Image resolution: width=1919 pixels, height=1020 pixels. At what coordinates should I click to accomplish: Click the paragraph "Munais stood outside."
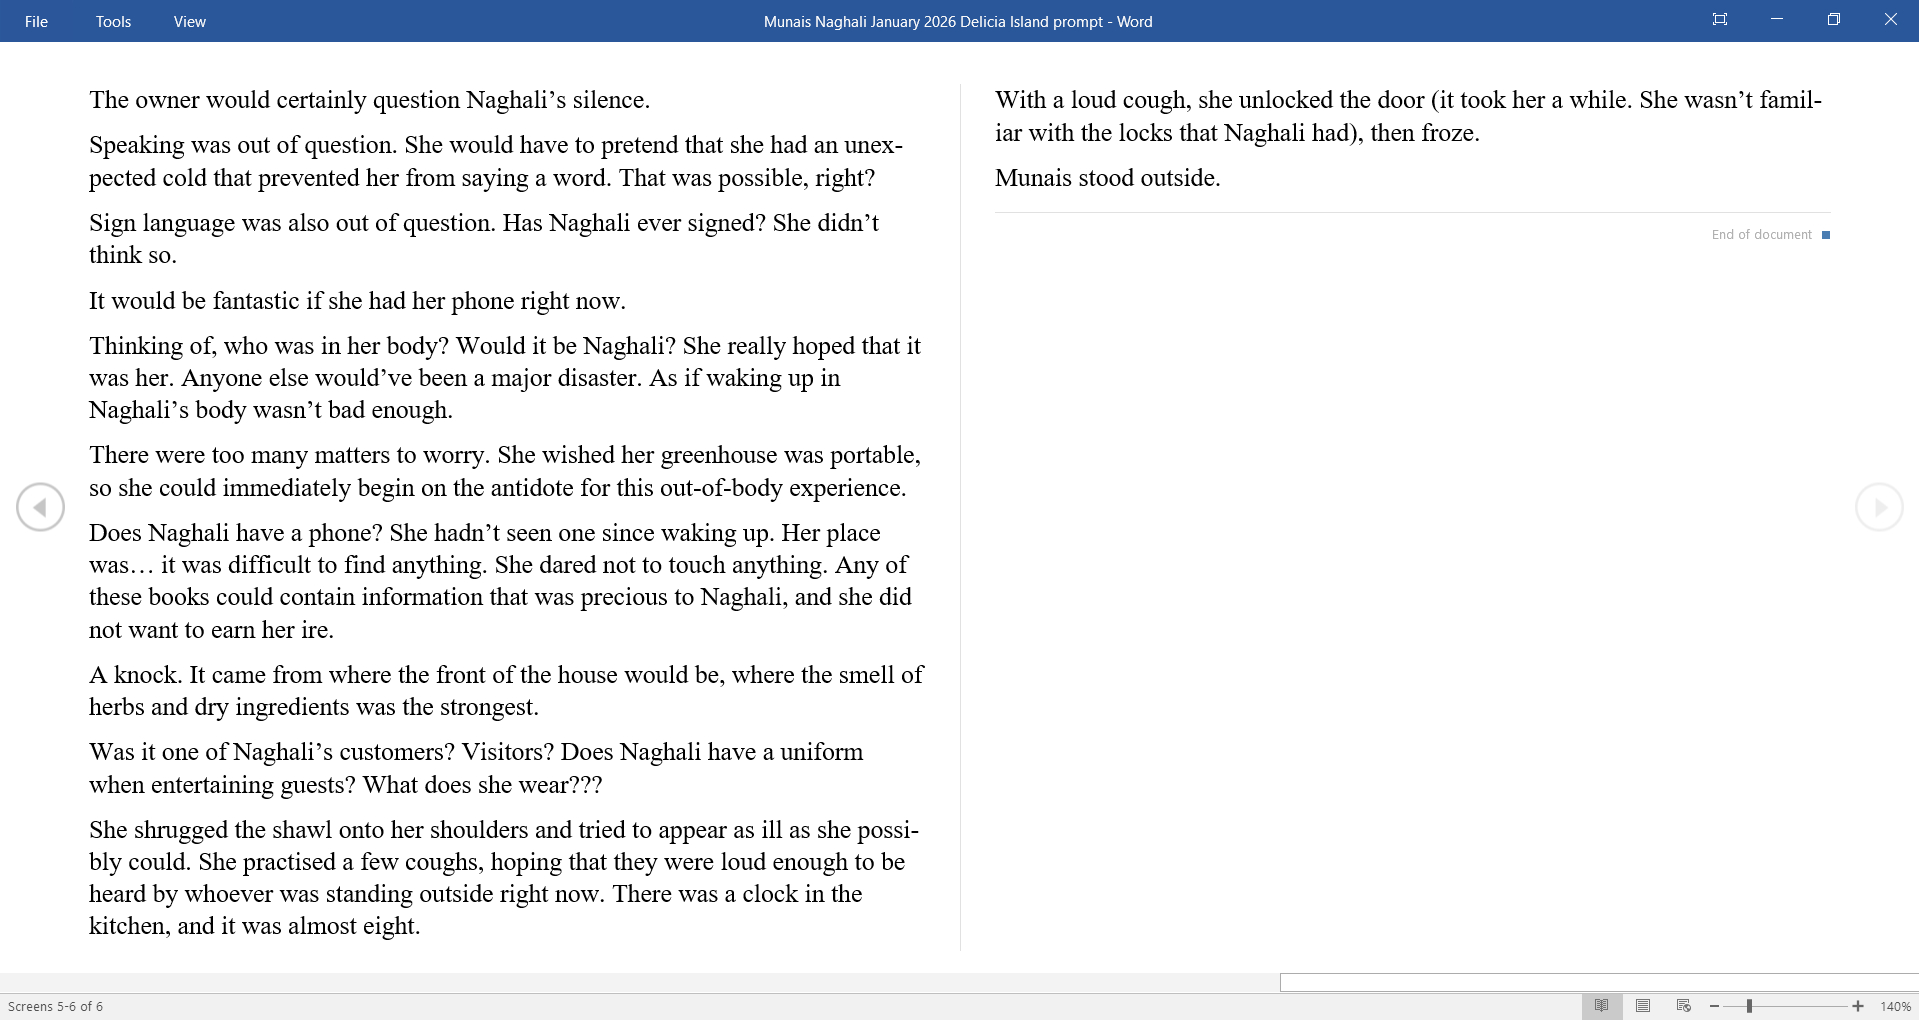1107,178
